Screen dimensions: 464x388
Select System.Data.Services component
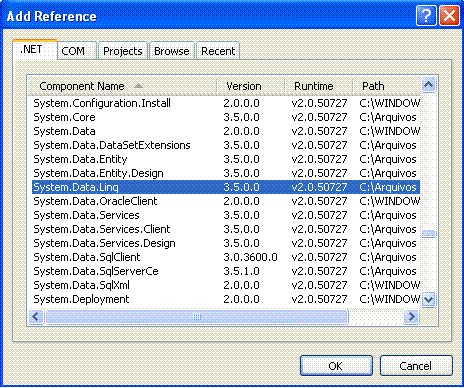226,215
